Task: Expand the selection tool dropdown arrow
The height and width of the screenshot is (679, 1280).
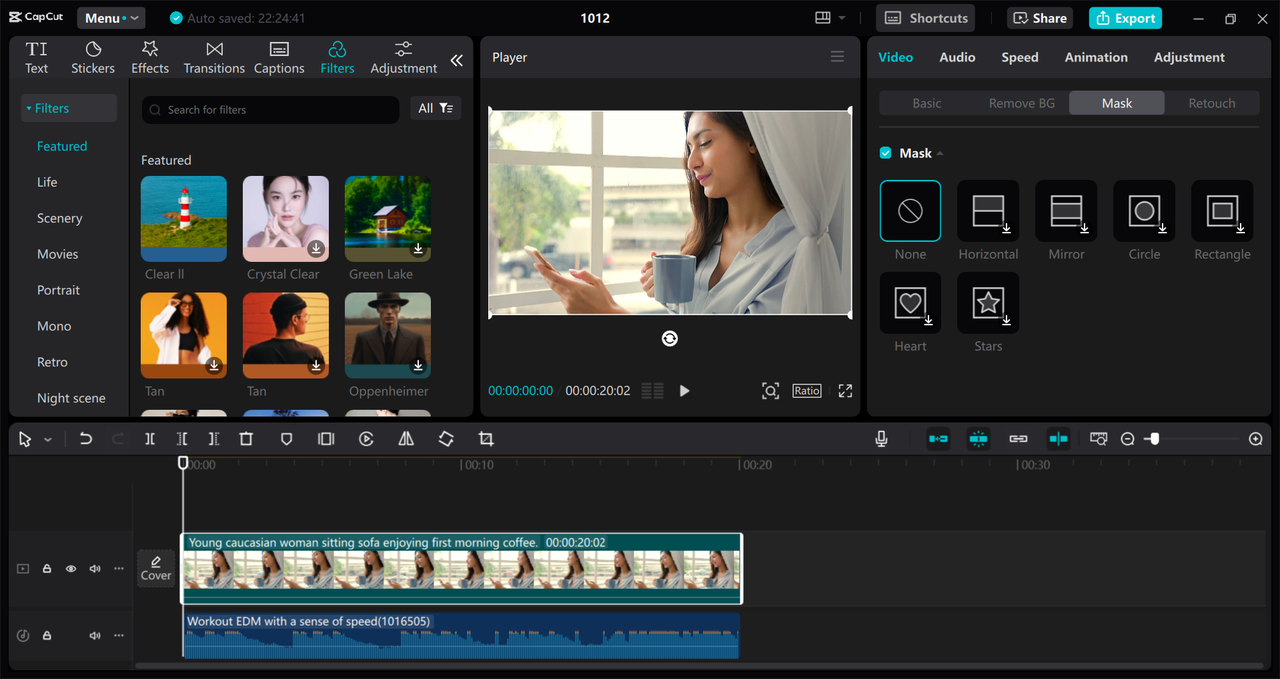Action: (x=47, y=439)
